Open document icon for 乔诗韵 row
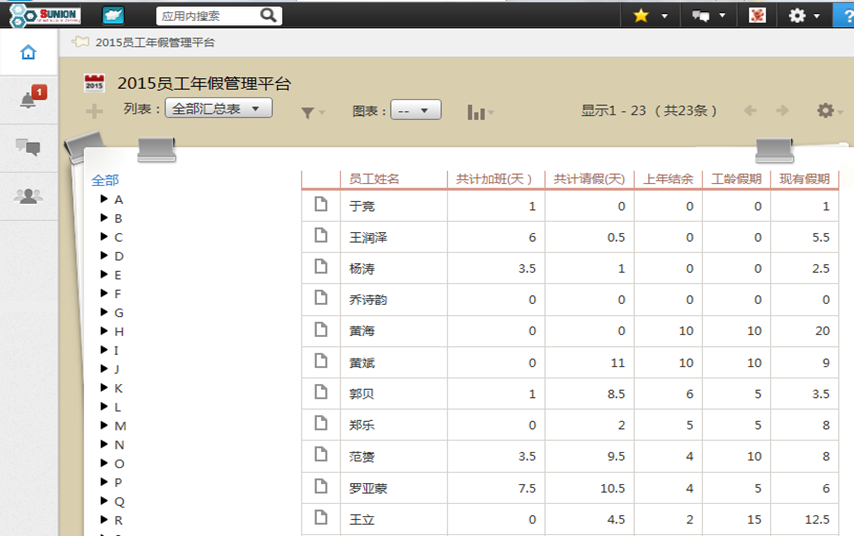The height and width of the screenshot is (536, 854). tap(321, 297)
